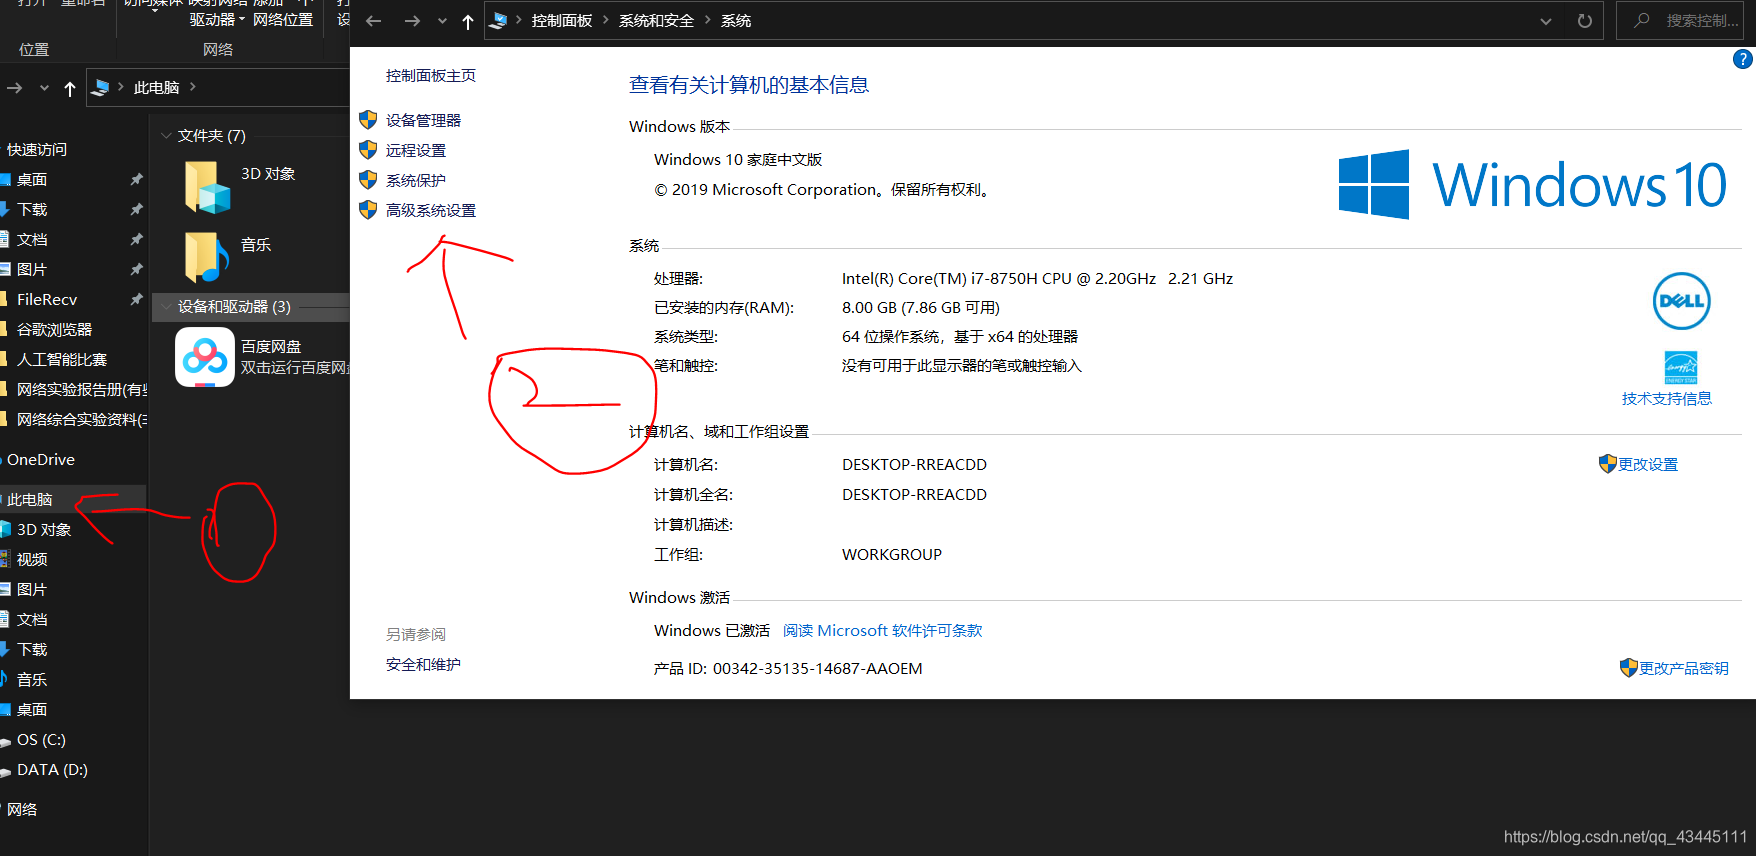Select the 3D 对象 folder icon
The height and width of the screenshot is (856, 1756).
207,187
